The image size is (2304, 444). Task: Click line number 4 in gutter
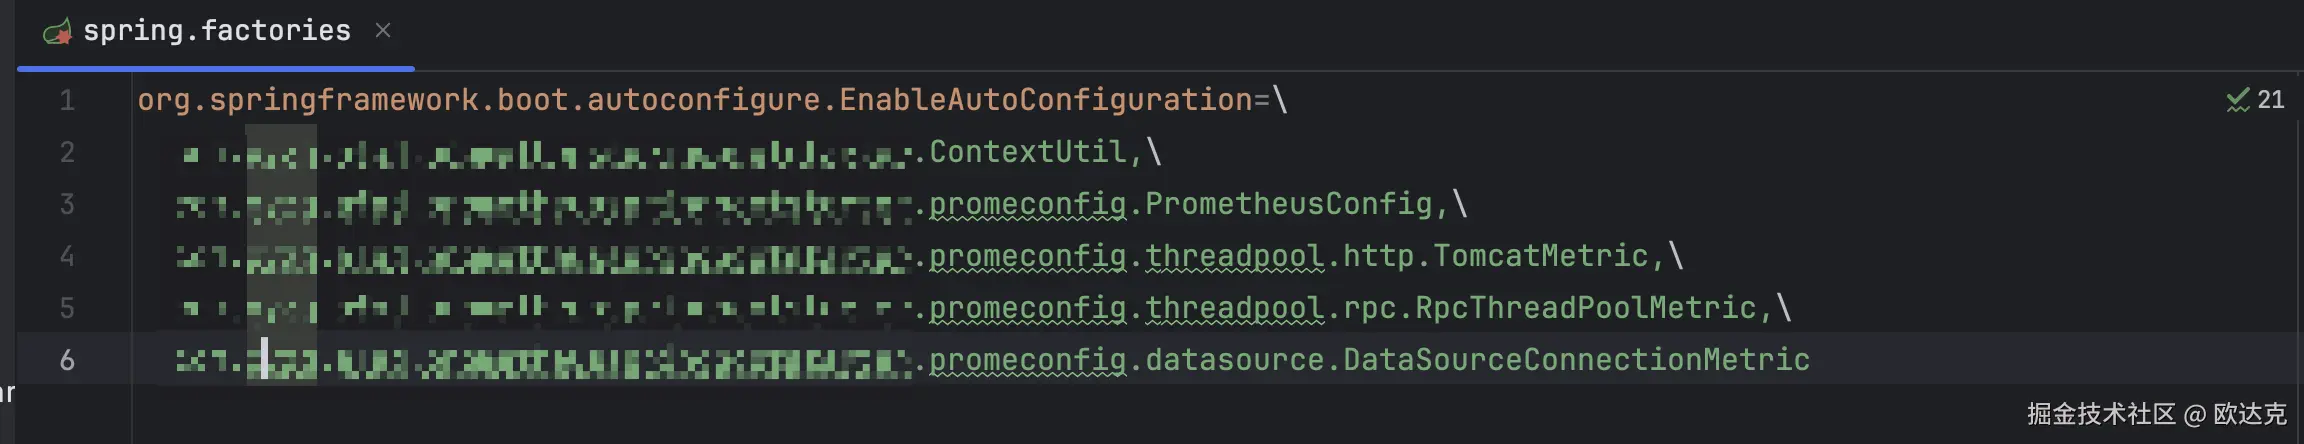click(x=67, y=256)
